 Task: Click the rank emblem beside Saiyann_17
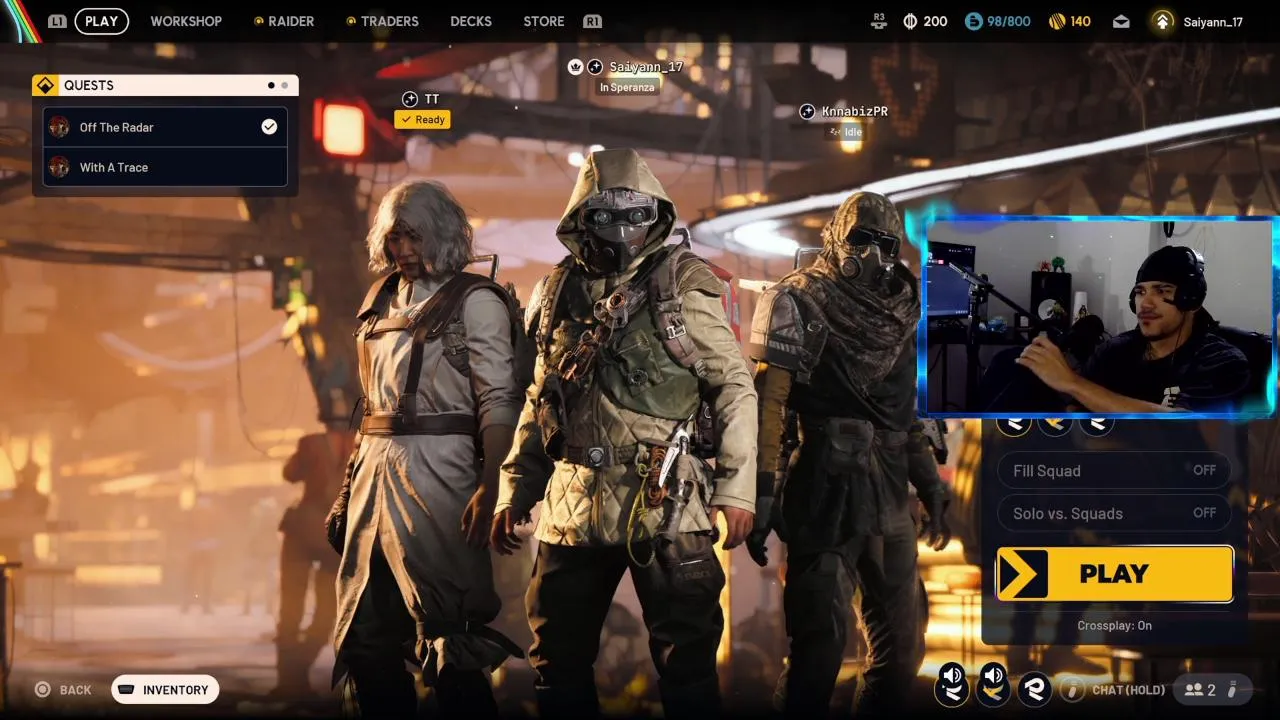pos(1162,21)
